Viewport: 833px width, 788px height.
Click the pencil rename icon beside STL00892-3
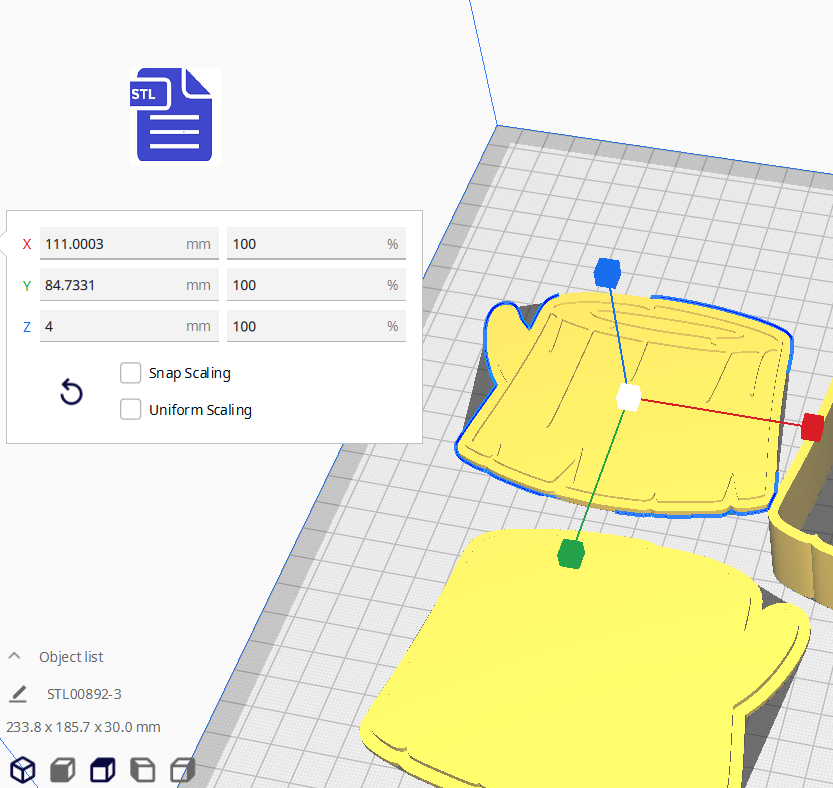[18, 694]
